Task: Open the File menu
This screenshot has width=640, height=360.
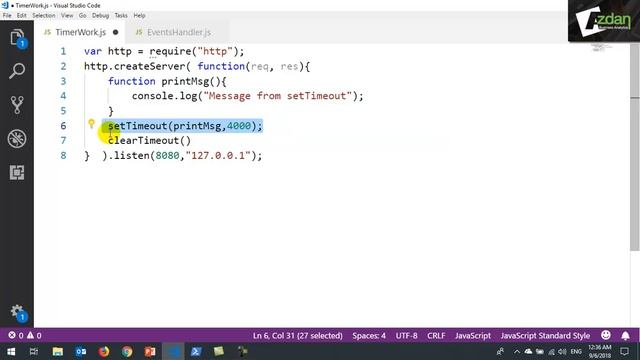Action: [x=7, y=16]
